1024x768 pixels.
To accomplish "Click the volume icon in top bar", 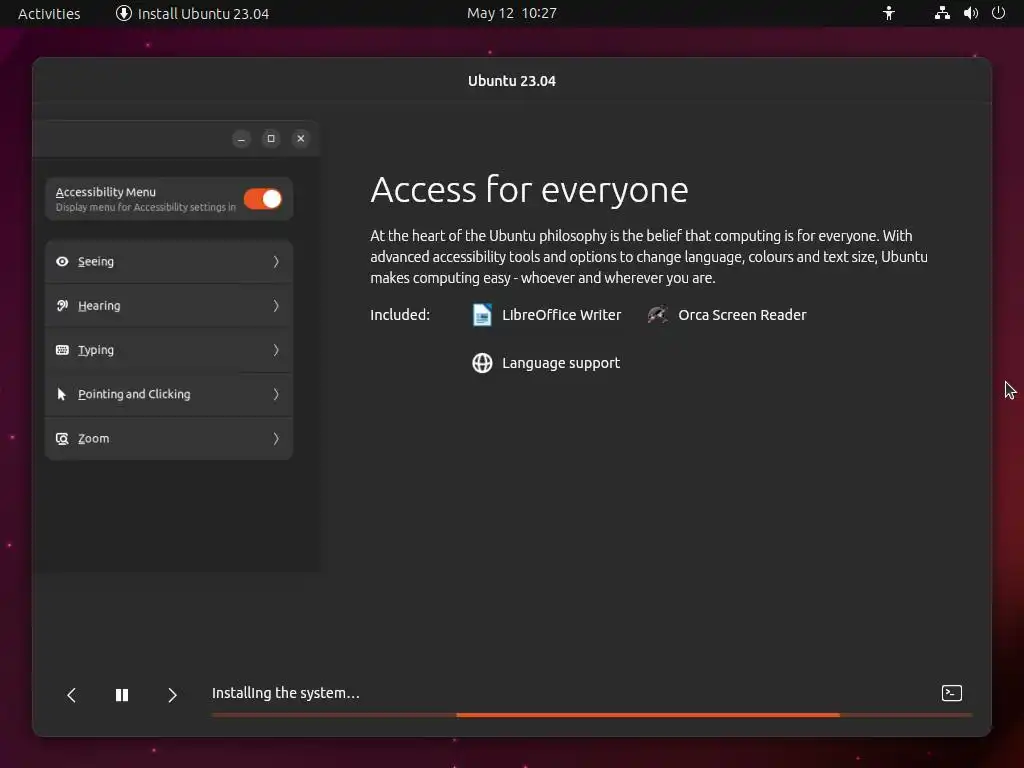I will (970, 13).
